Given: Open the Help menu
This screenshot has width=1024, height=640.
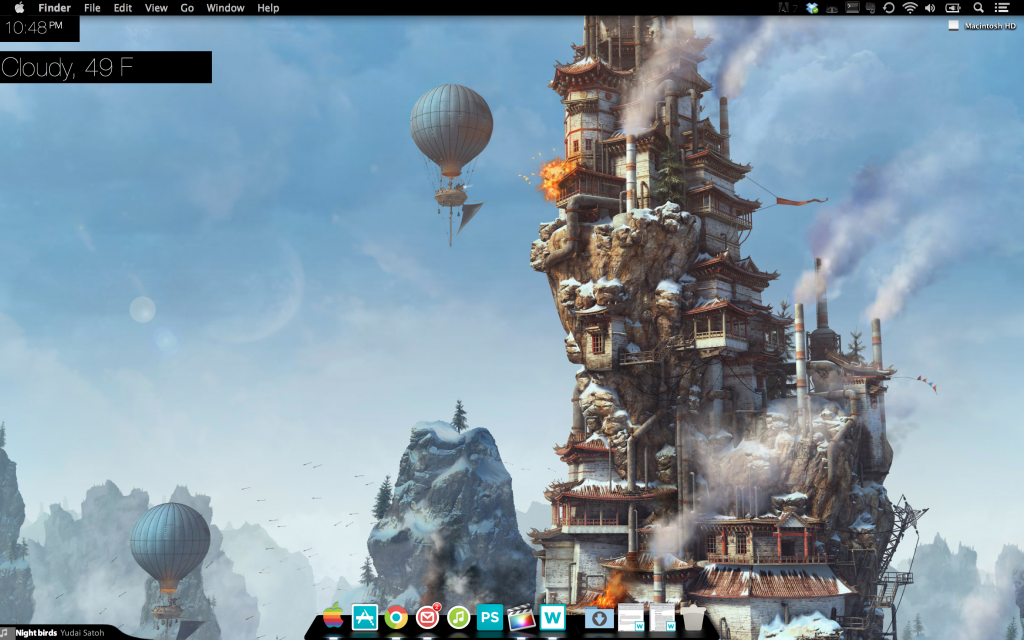Looking at the screenshot, I should click(x=268, y=8).
